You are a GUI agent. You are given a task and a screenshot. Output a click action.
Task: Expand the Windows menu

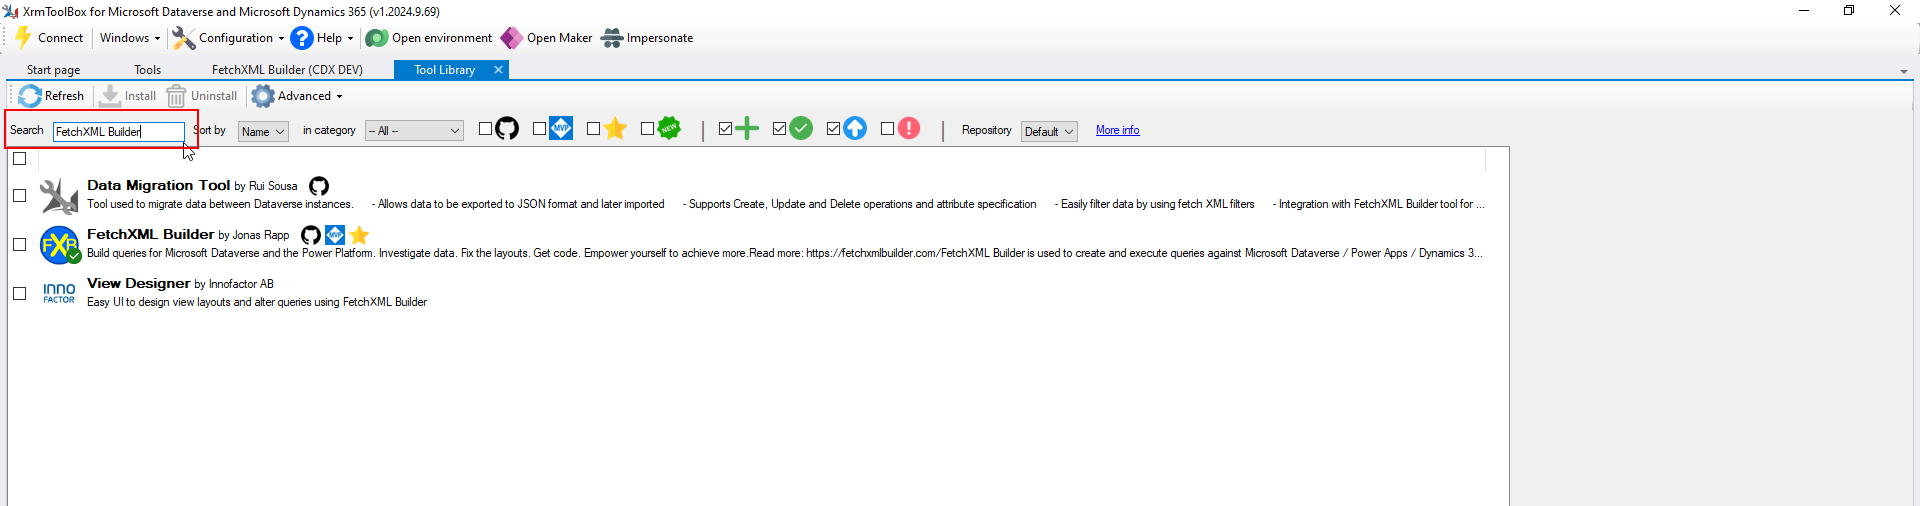click(129, 38)
